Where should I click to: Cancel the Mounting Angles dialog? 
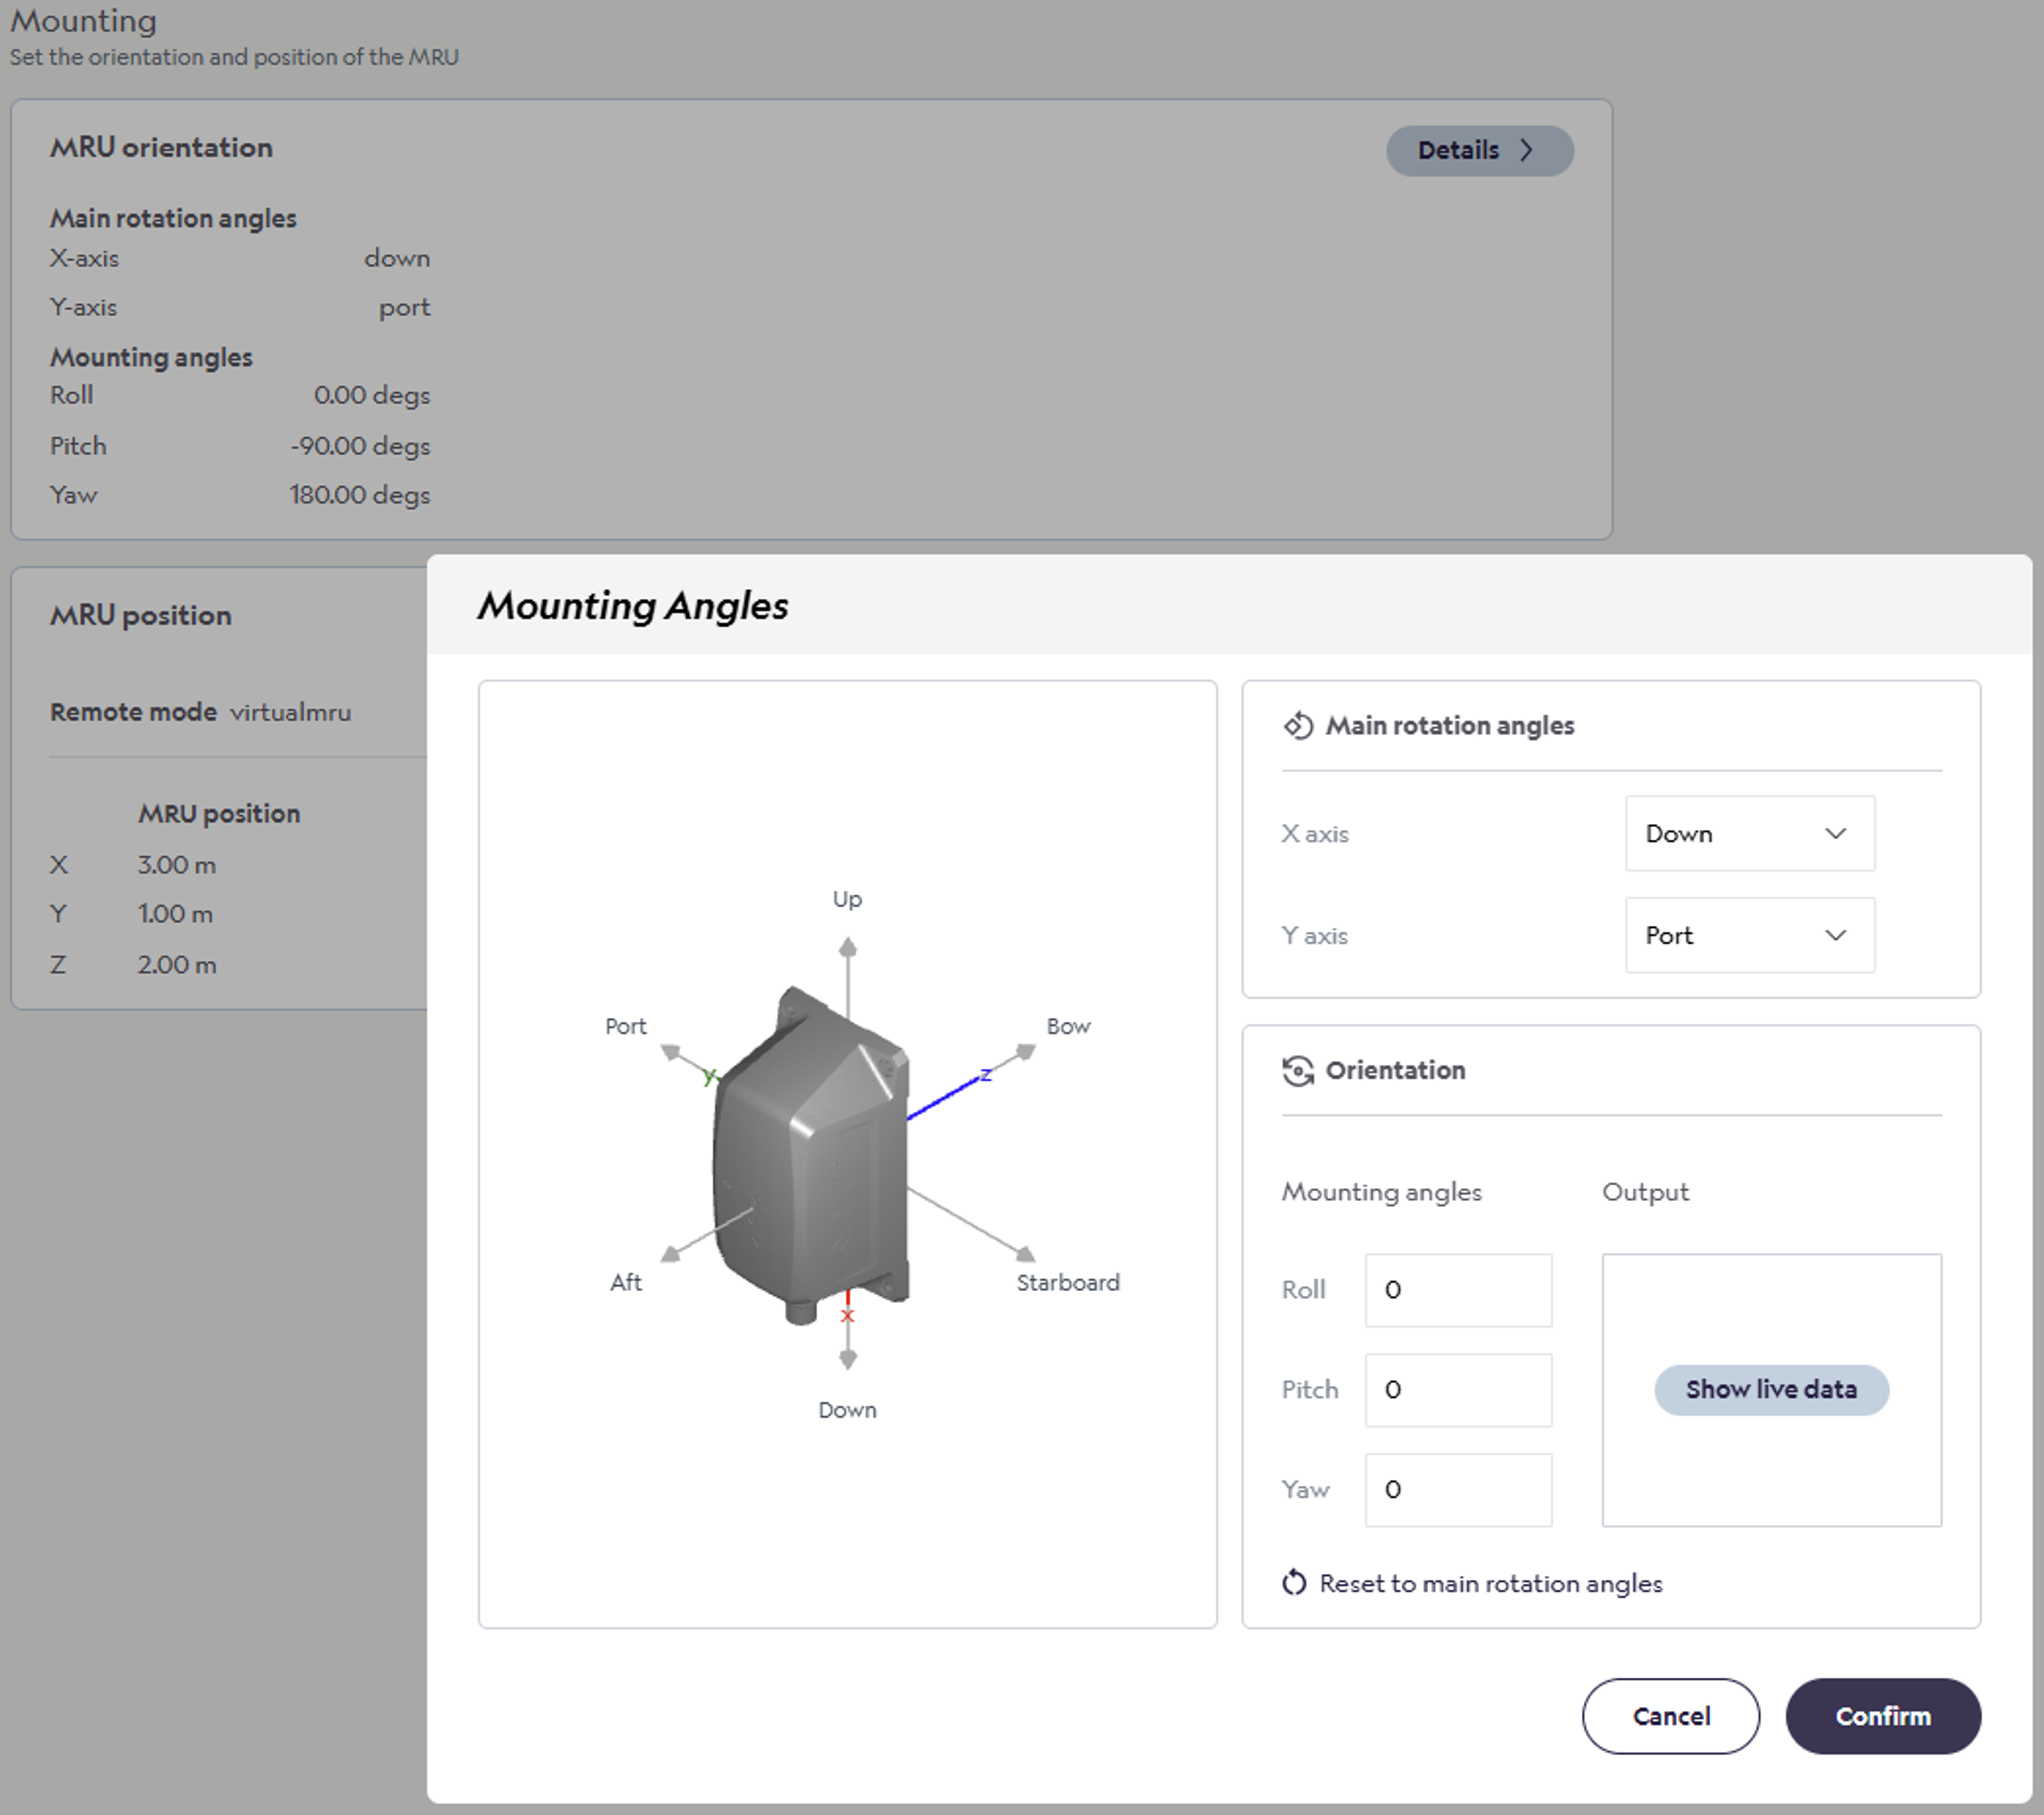pyautogui.click(x=1670, y=1716)
